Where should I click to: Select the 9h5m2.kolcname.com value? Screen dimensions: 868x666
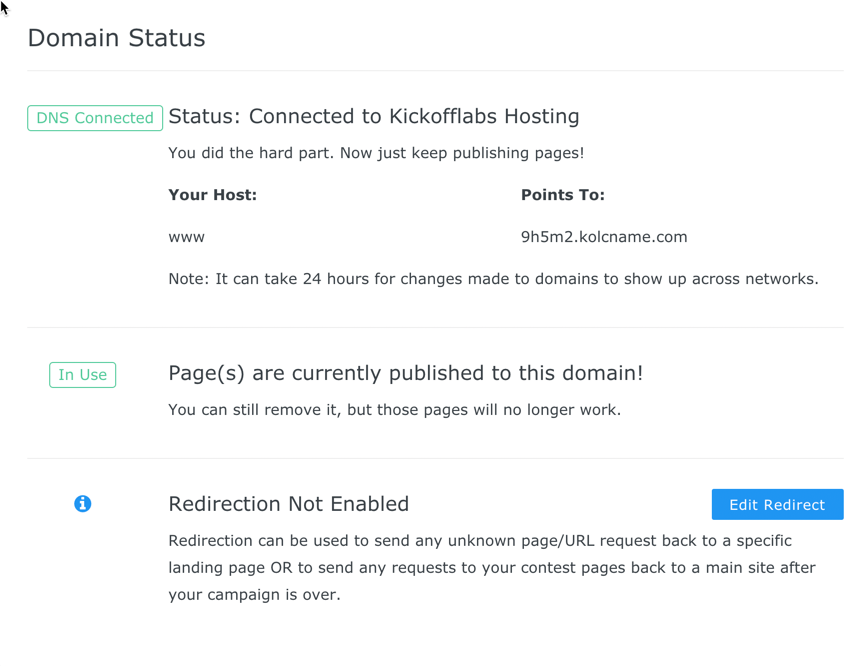pos(604,237)
